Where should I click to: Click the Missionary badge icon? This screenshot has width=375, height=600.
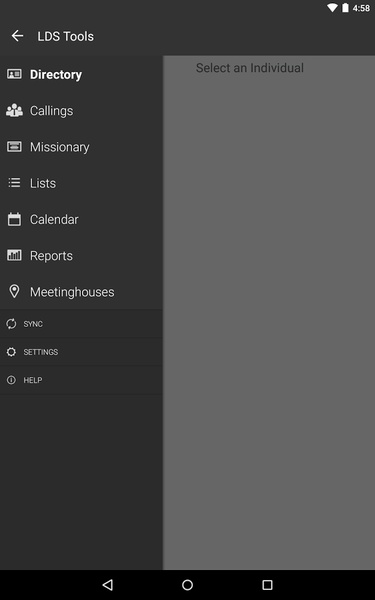[14, 147]
